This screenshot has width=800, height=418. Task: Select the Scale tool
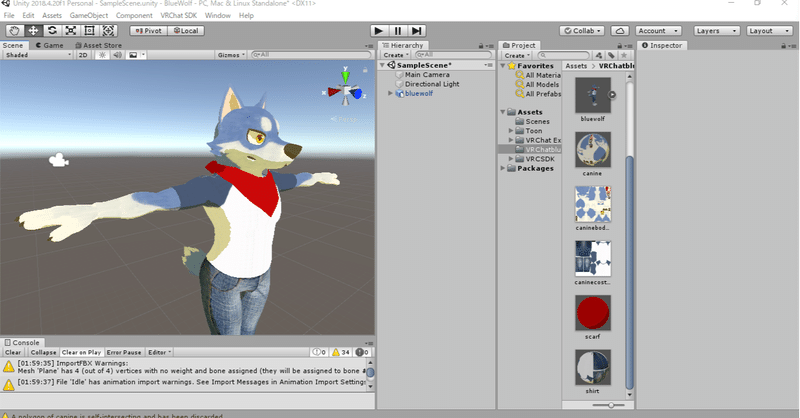(71, 31)
